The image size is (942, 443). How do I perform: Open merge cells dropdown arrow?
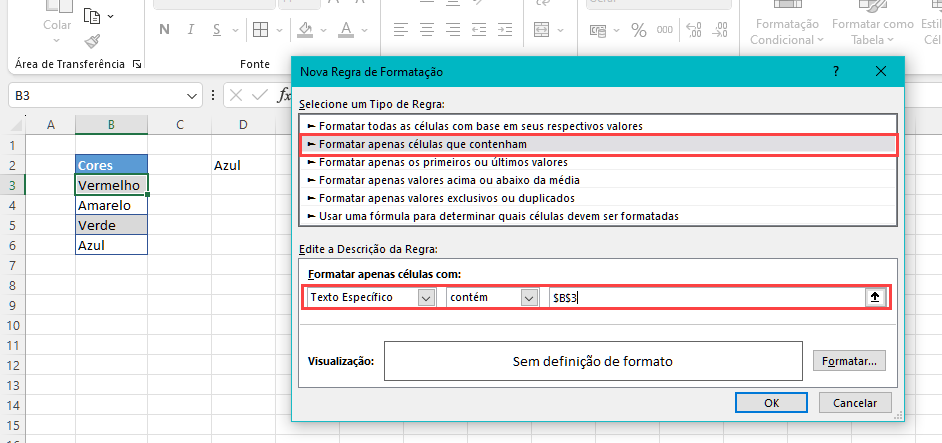point(560,29)
